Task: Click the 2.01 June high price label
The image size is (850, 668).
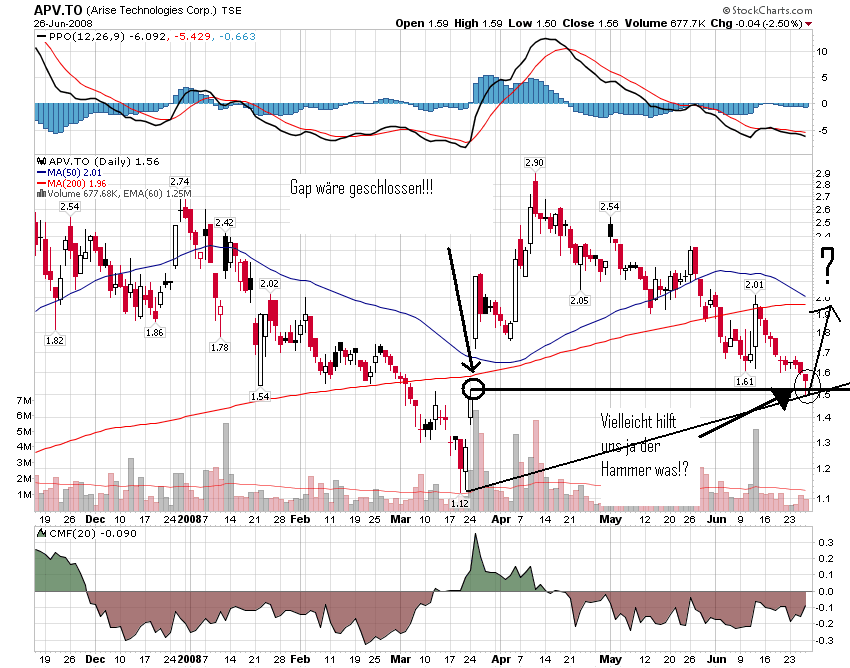Action: pyautogui.click(x=755, y=285)
